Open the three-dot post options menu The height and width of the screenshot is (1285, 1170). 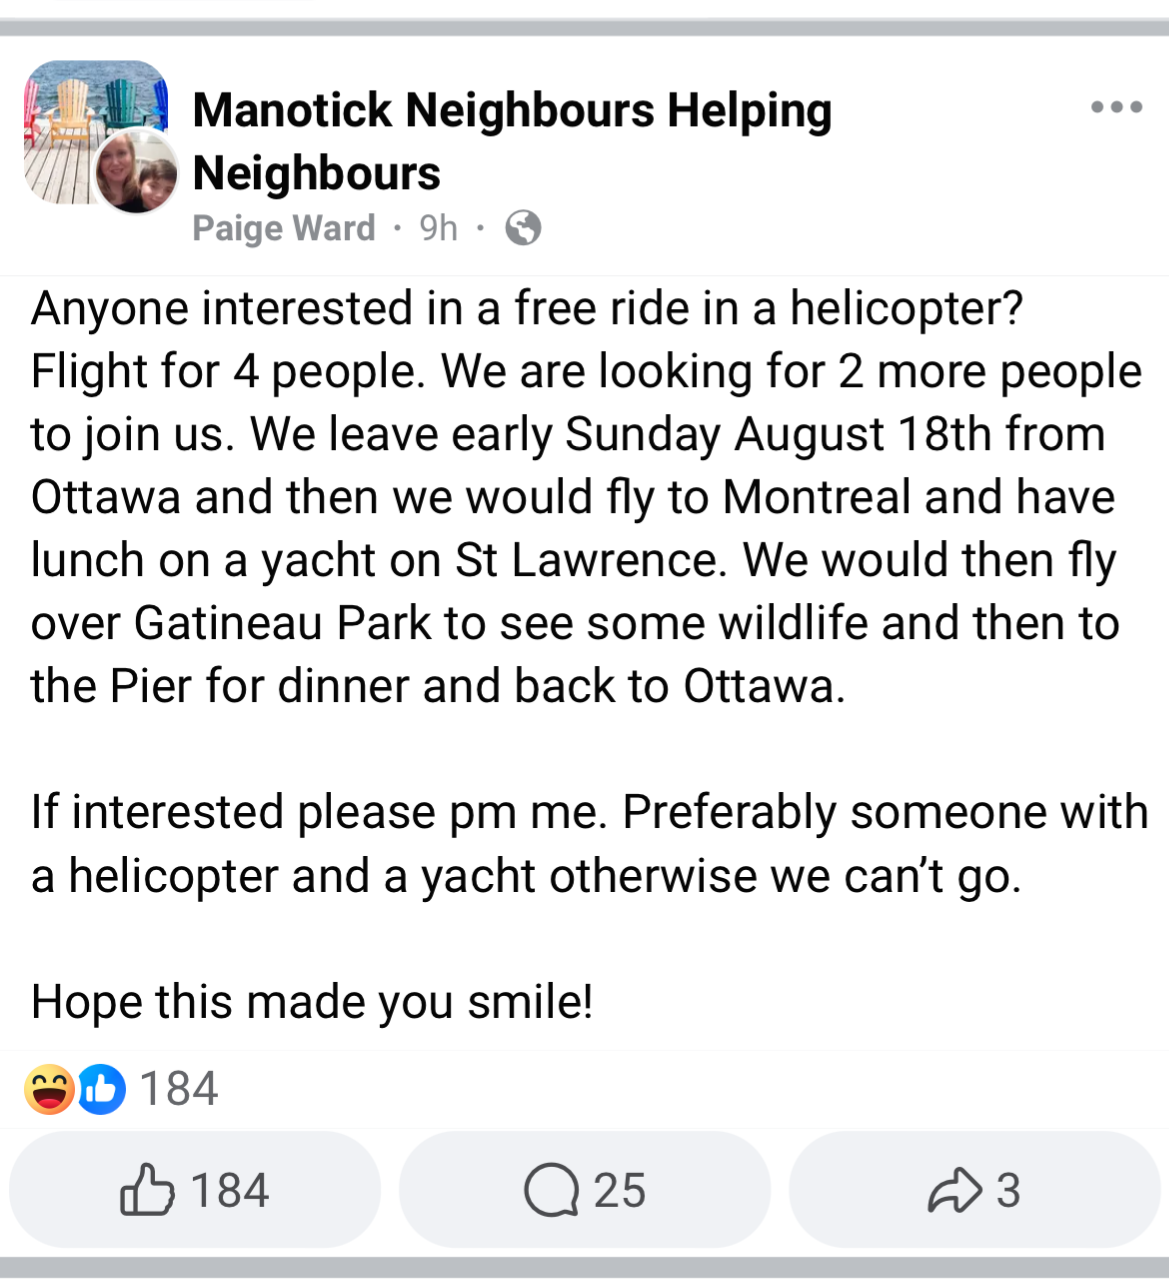pos(1117,107)
